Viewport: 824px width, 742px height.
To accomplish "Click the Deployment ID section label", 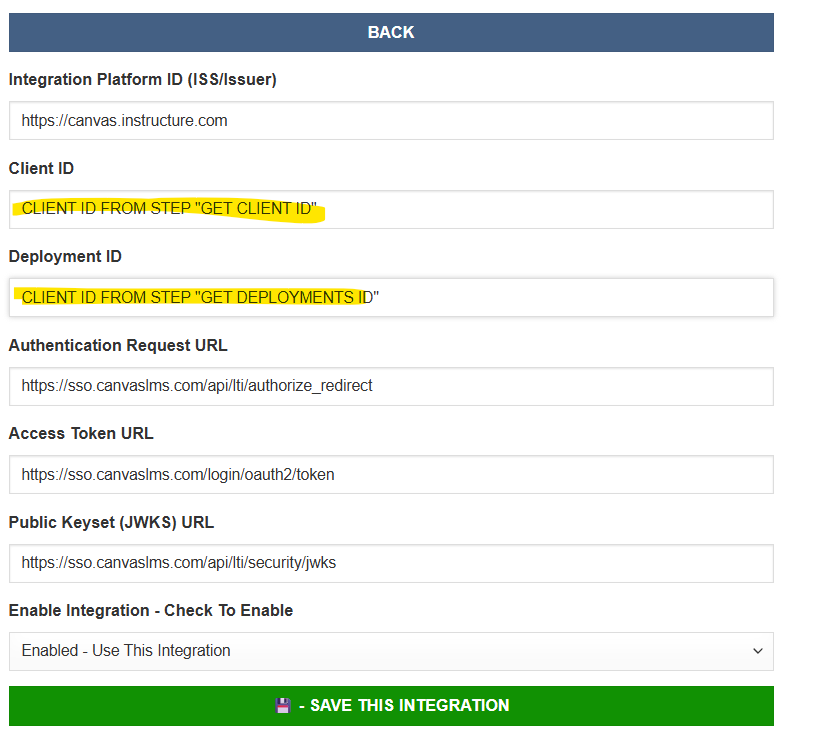I will pyautogui.click(x=64, y=256).
